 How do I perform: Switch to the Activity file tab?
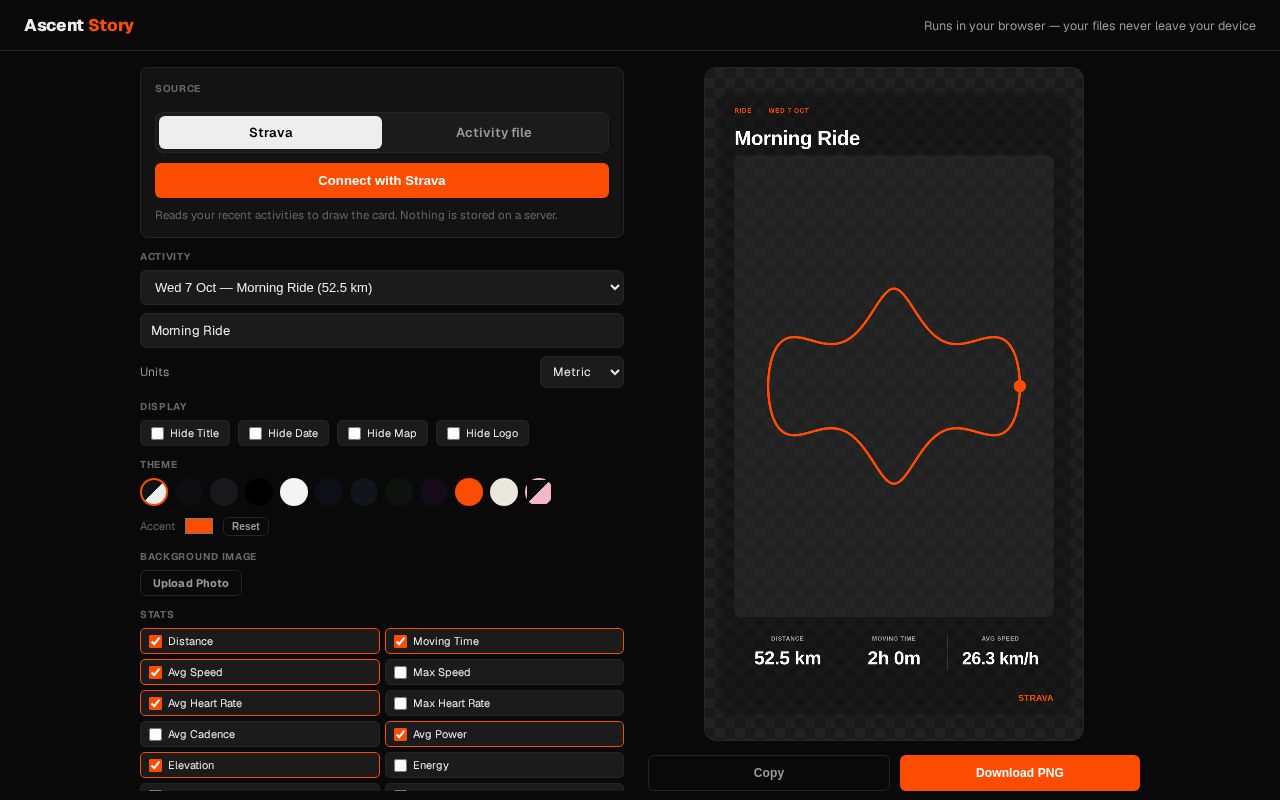[494, 132]
